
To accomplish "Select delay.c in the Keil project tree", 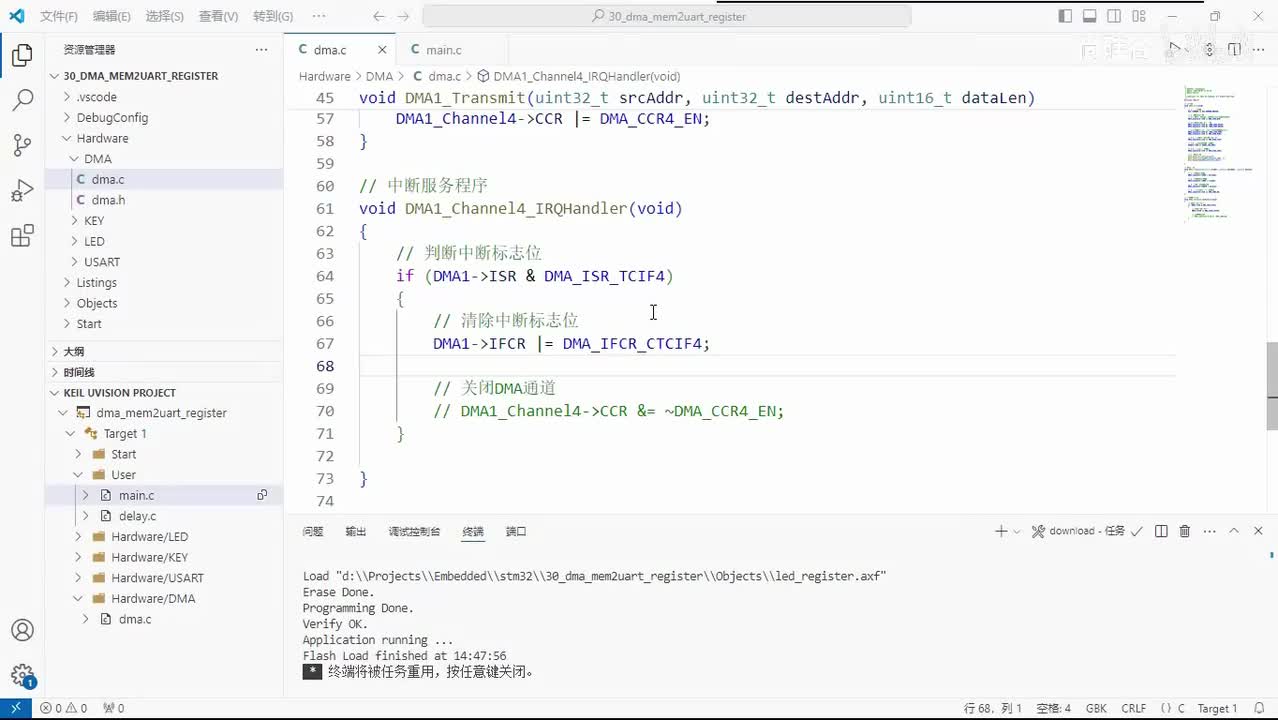I will (137, 516).
